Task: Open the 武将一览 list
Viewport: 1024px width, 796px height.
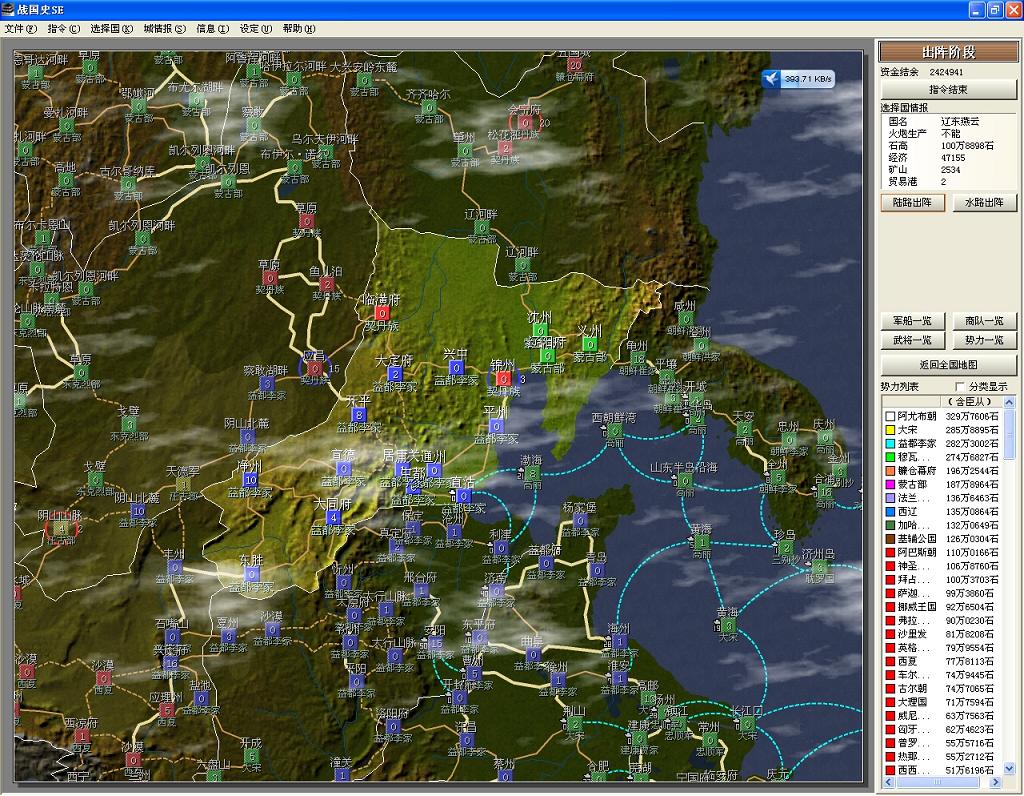Action: [x=912, y=341]
